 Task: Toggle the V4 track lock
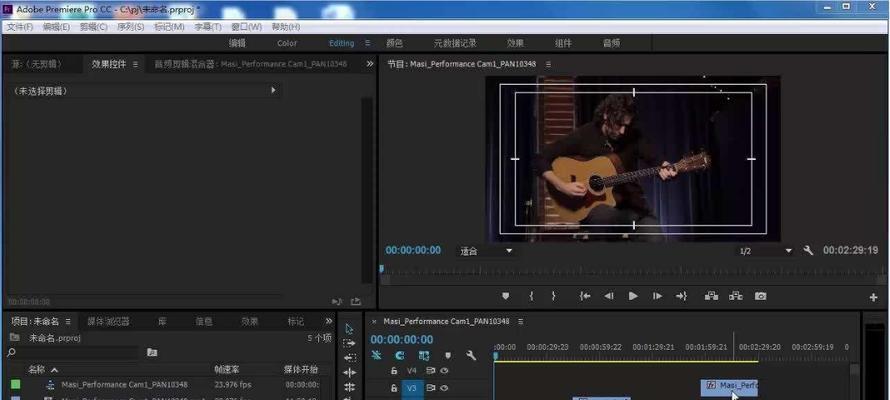(394, 371)
